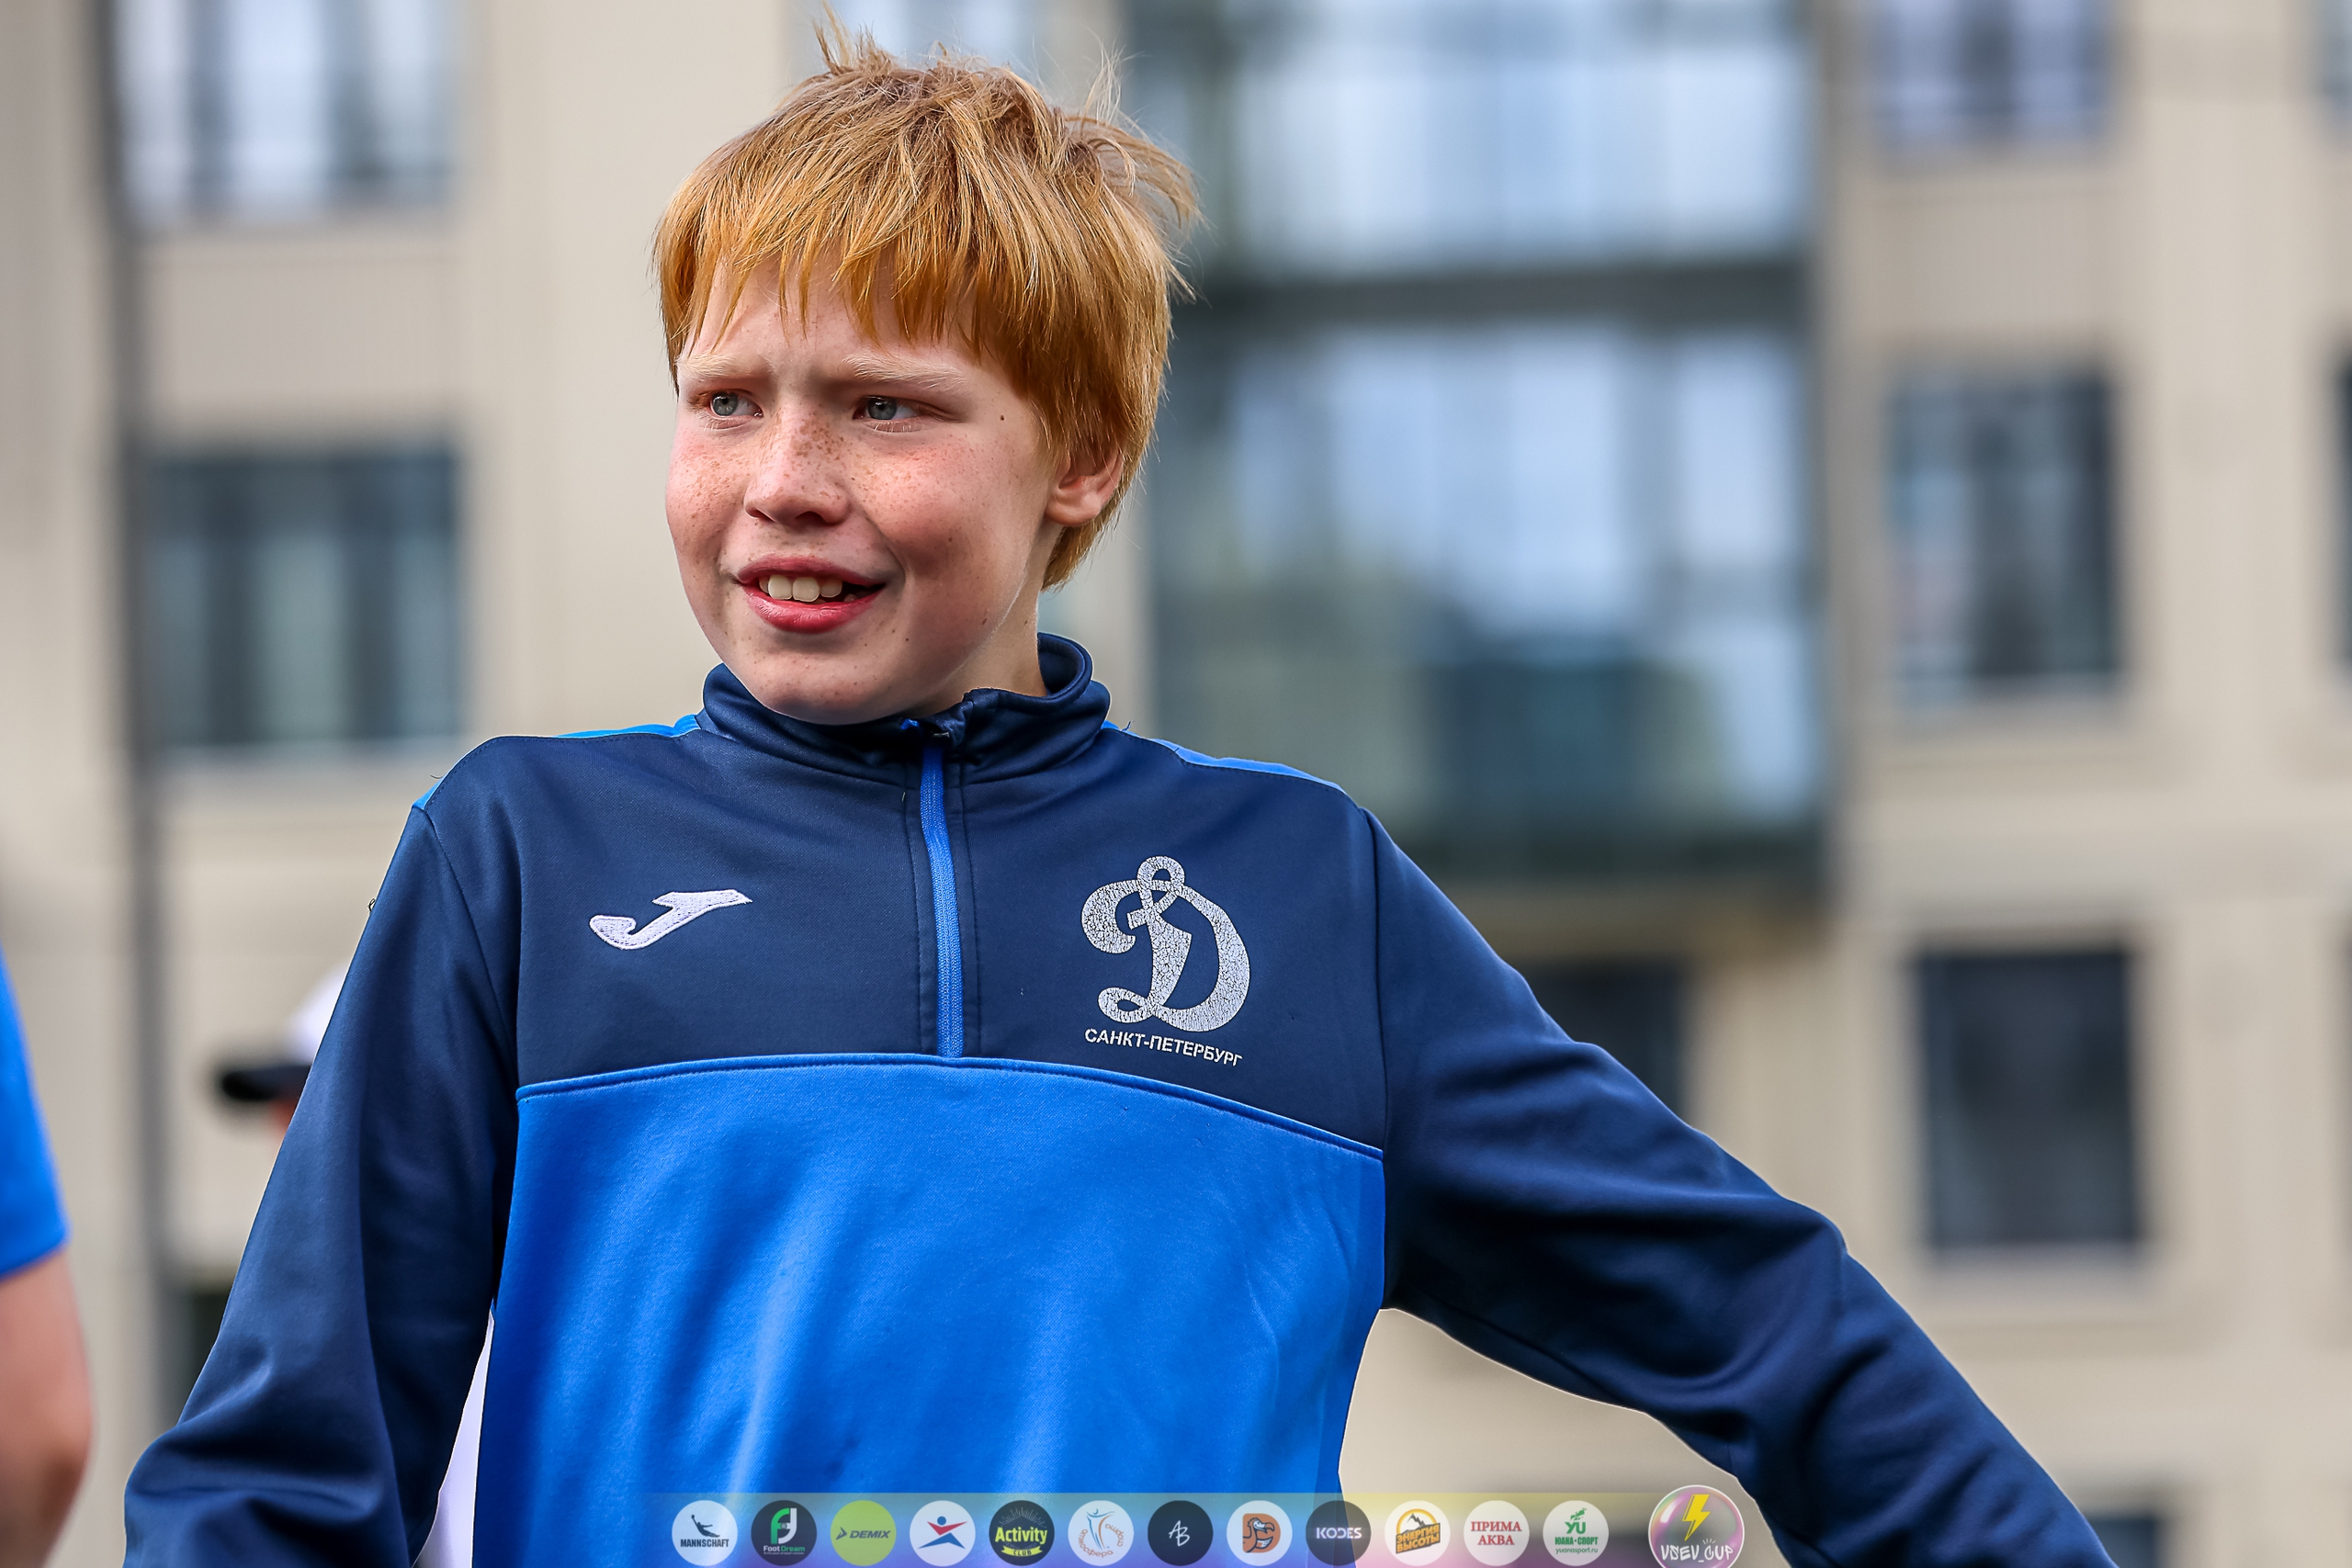The image size is (2352, 1568).
Task: Click the orange dodo bird icon
Action: pyautogui.click(x=1259, y=1533)
